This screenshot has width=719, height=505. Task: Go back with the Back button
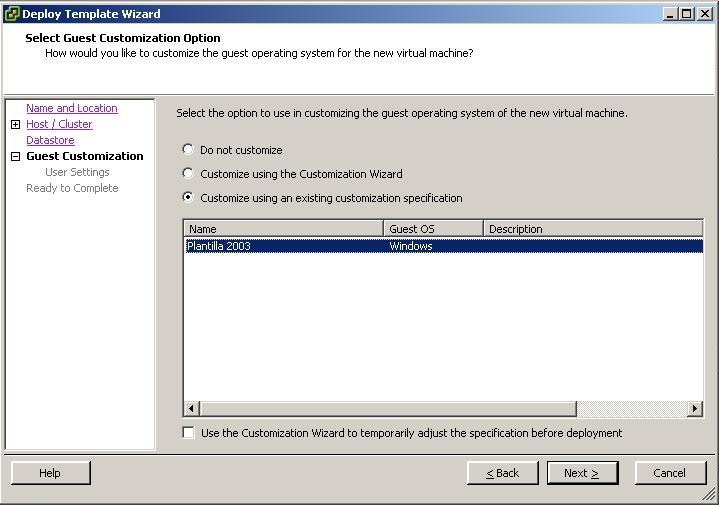click(x=502, y=473)
